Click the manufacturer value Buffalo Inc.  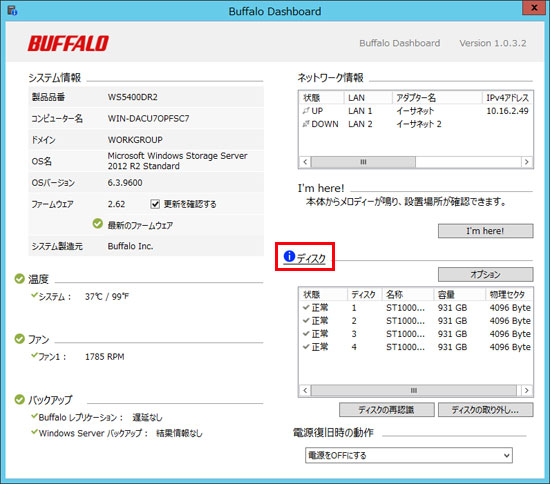click(130, 246)
